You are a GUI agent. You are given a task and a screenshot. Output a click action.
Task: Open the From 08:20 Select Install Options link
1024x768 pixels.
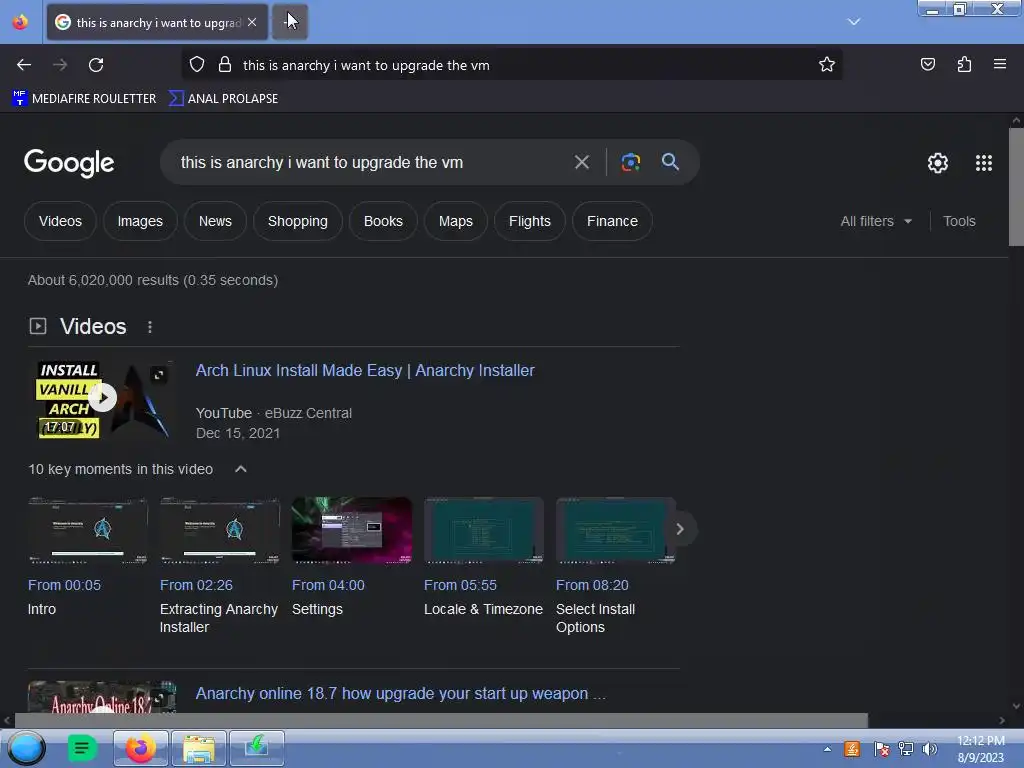pos(592,585)
